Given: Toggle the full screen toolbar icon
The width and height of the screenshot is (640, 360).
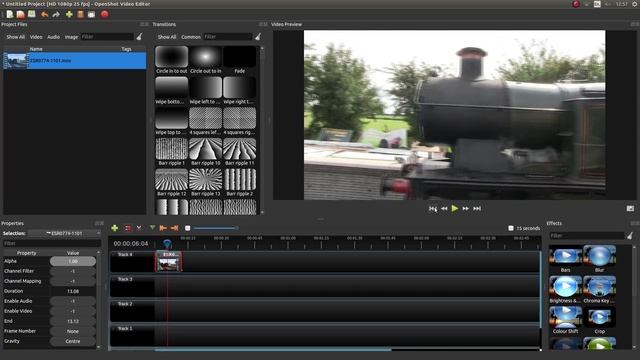Looking at the screenshot, I should 91,14.
